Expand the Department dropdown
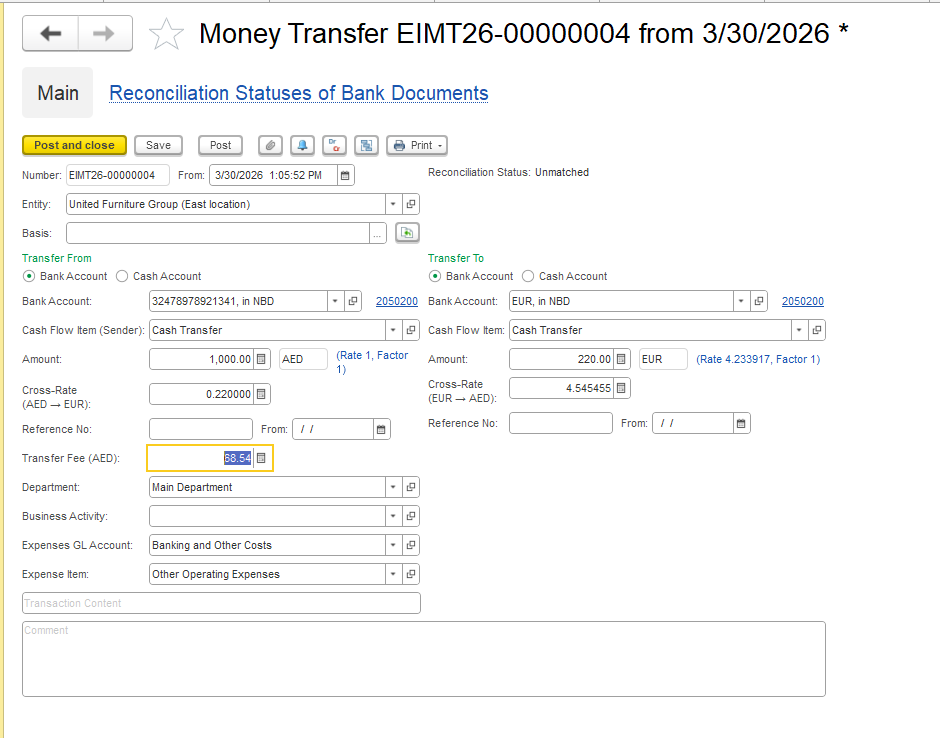Viewport: 940px width, 738px height. 393,487
